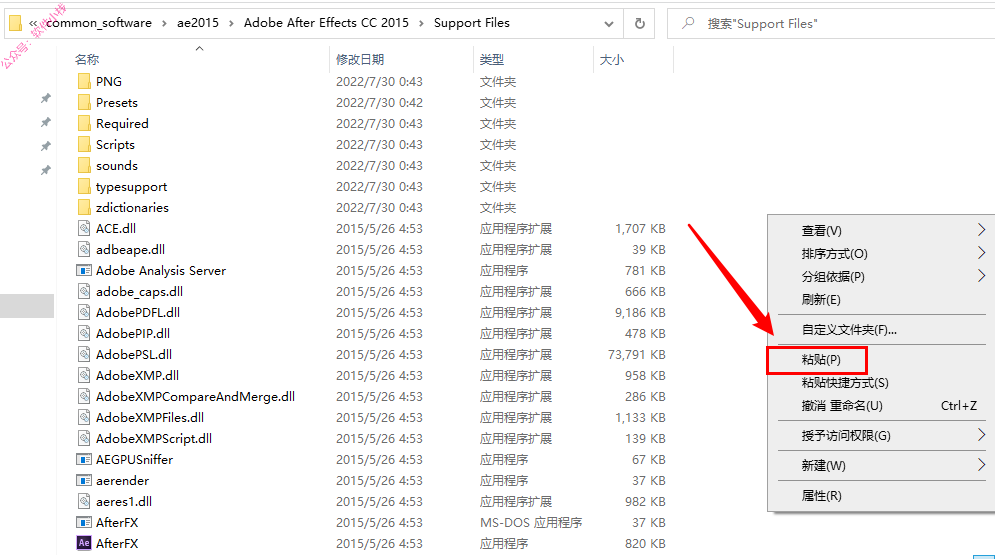Click the Presets folder icon
The width and height of the screenshot is (995, 559).
pyautogui.click(x=84, y=102)
